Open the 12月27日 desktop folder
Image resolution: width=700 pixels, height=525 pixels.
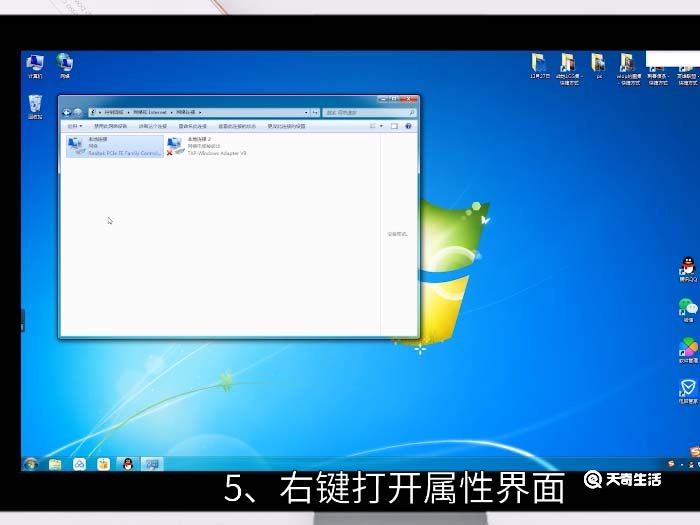click(540, 66)
